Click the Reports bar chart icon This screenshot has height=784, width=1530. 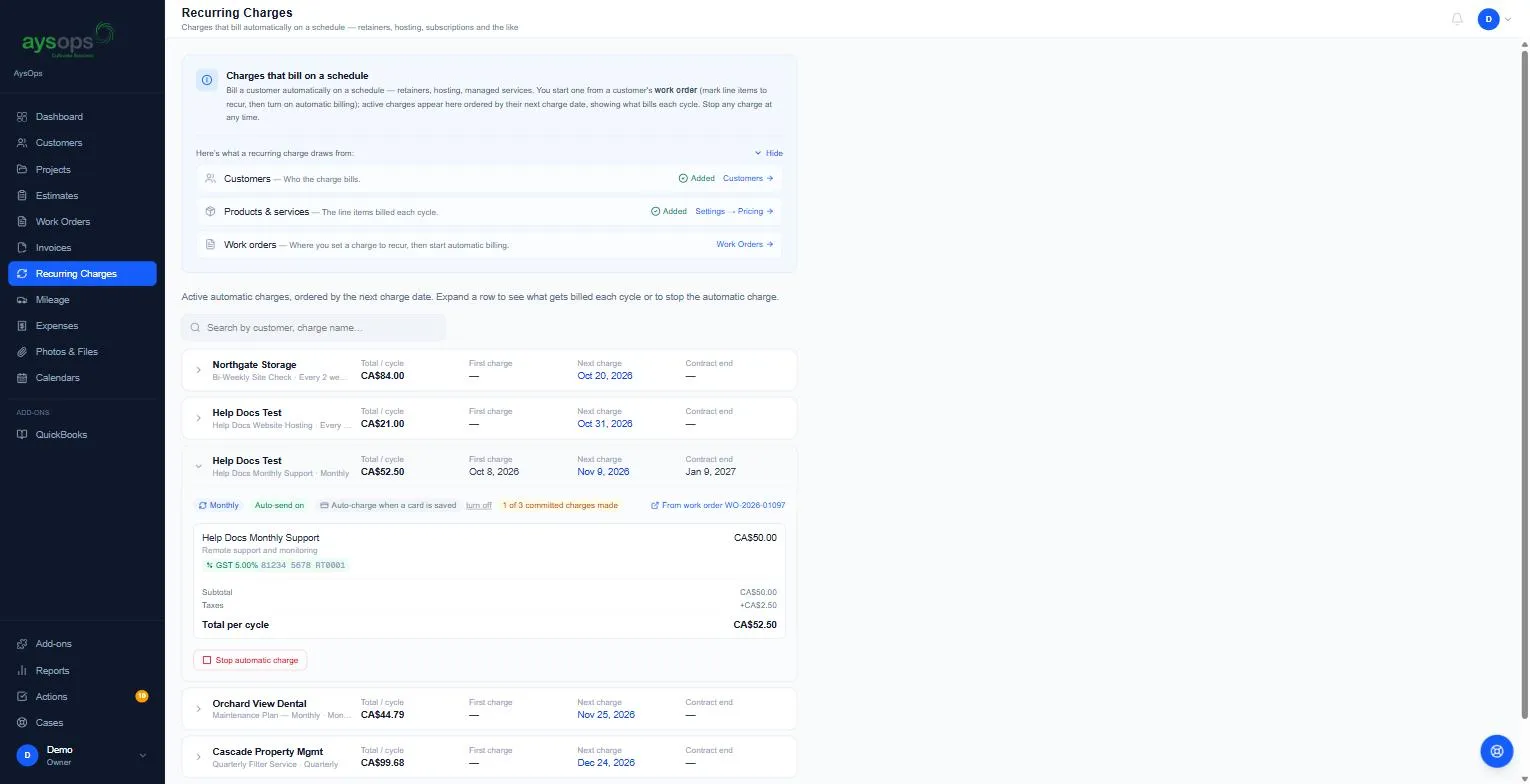pyautogui.click(x=22, y=671)
